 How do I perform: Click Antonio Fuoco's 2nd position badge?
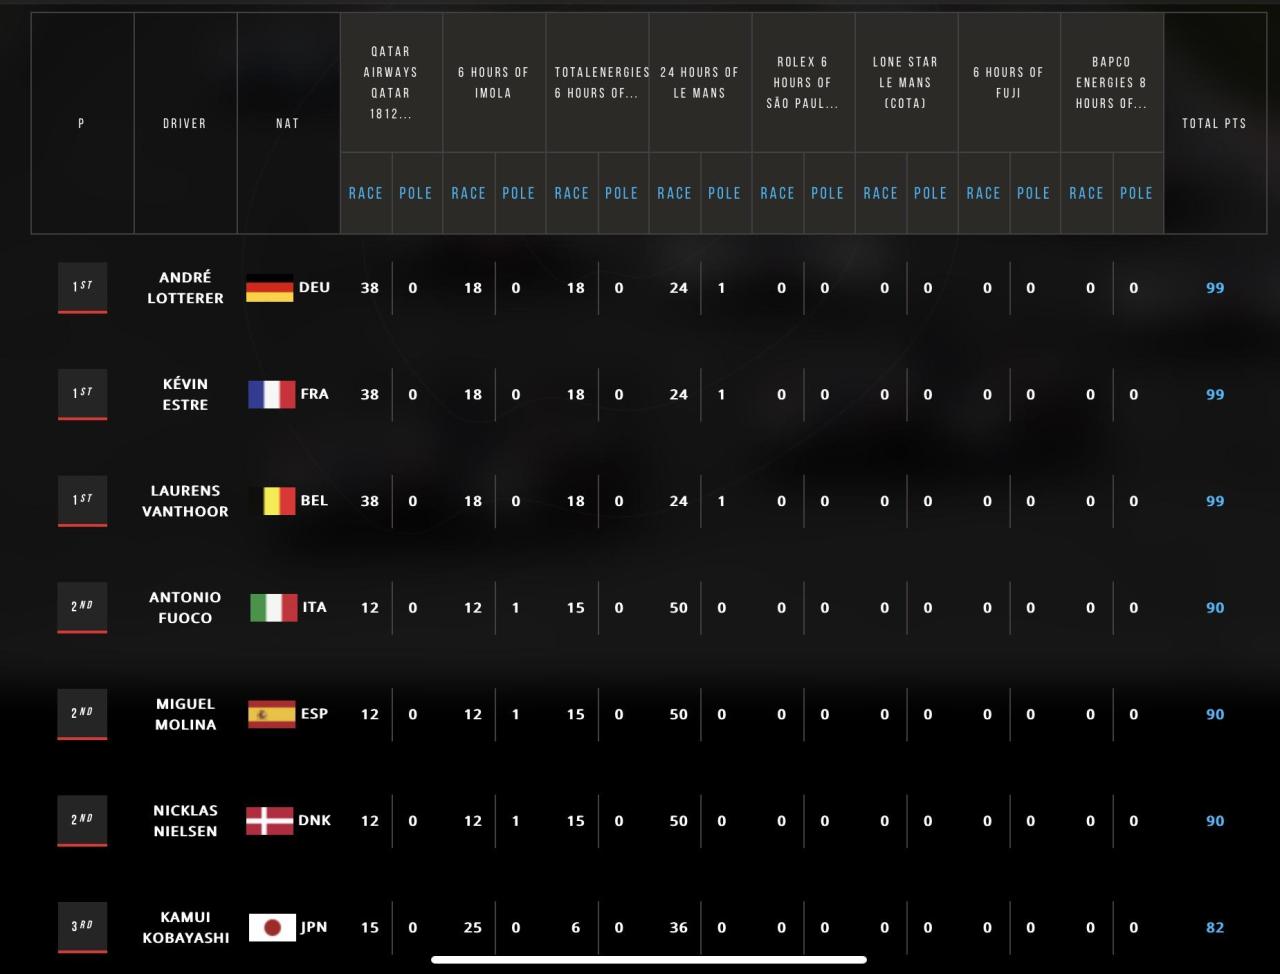tap(82, 607)
